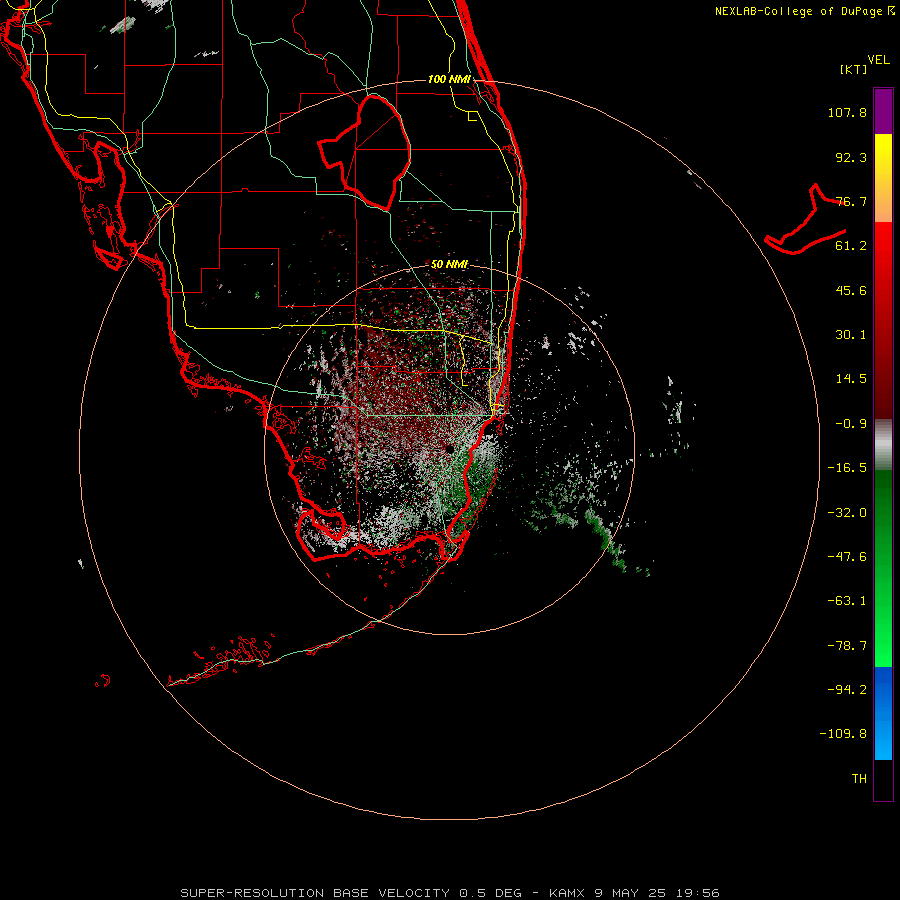This screenshot has width=900, height=900.
Task: Click the -63.1 velocity scale value
Action: [847, 601]
